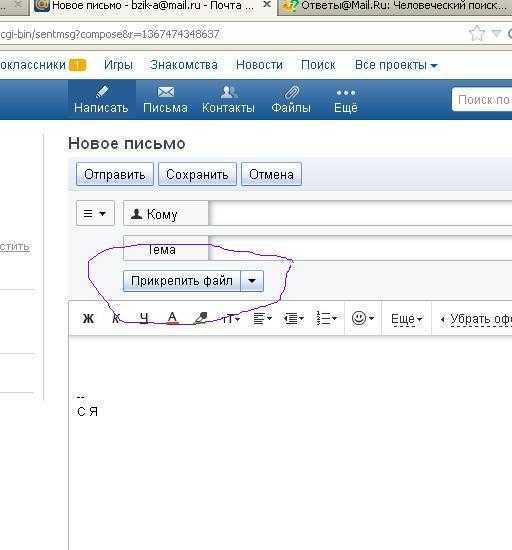Click Сохранить to save draft

click(x=197, y=174)
